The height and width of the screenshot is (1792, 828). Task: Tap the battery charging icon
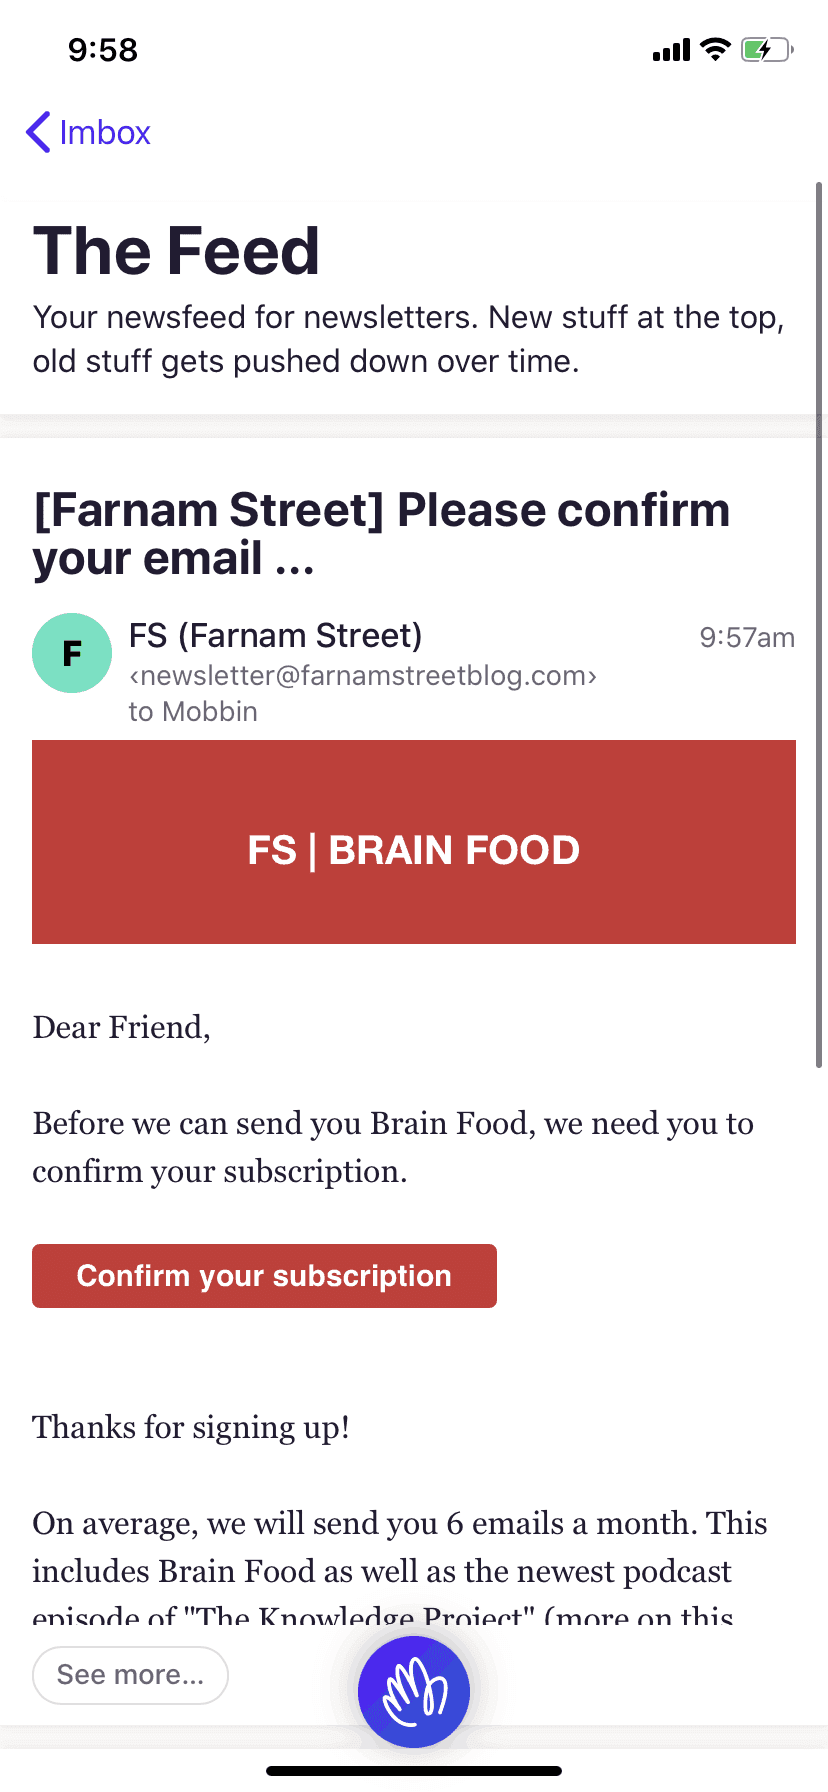coord(766,49)
